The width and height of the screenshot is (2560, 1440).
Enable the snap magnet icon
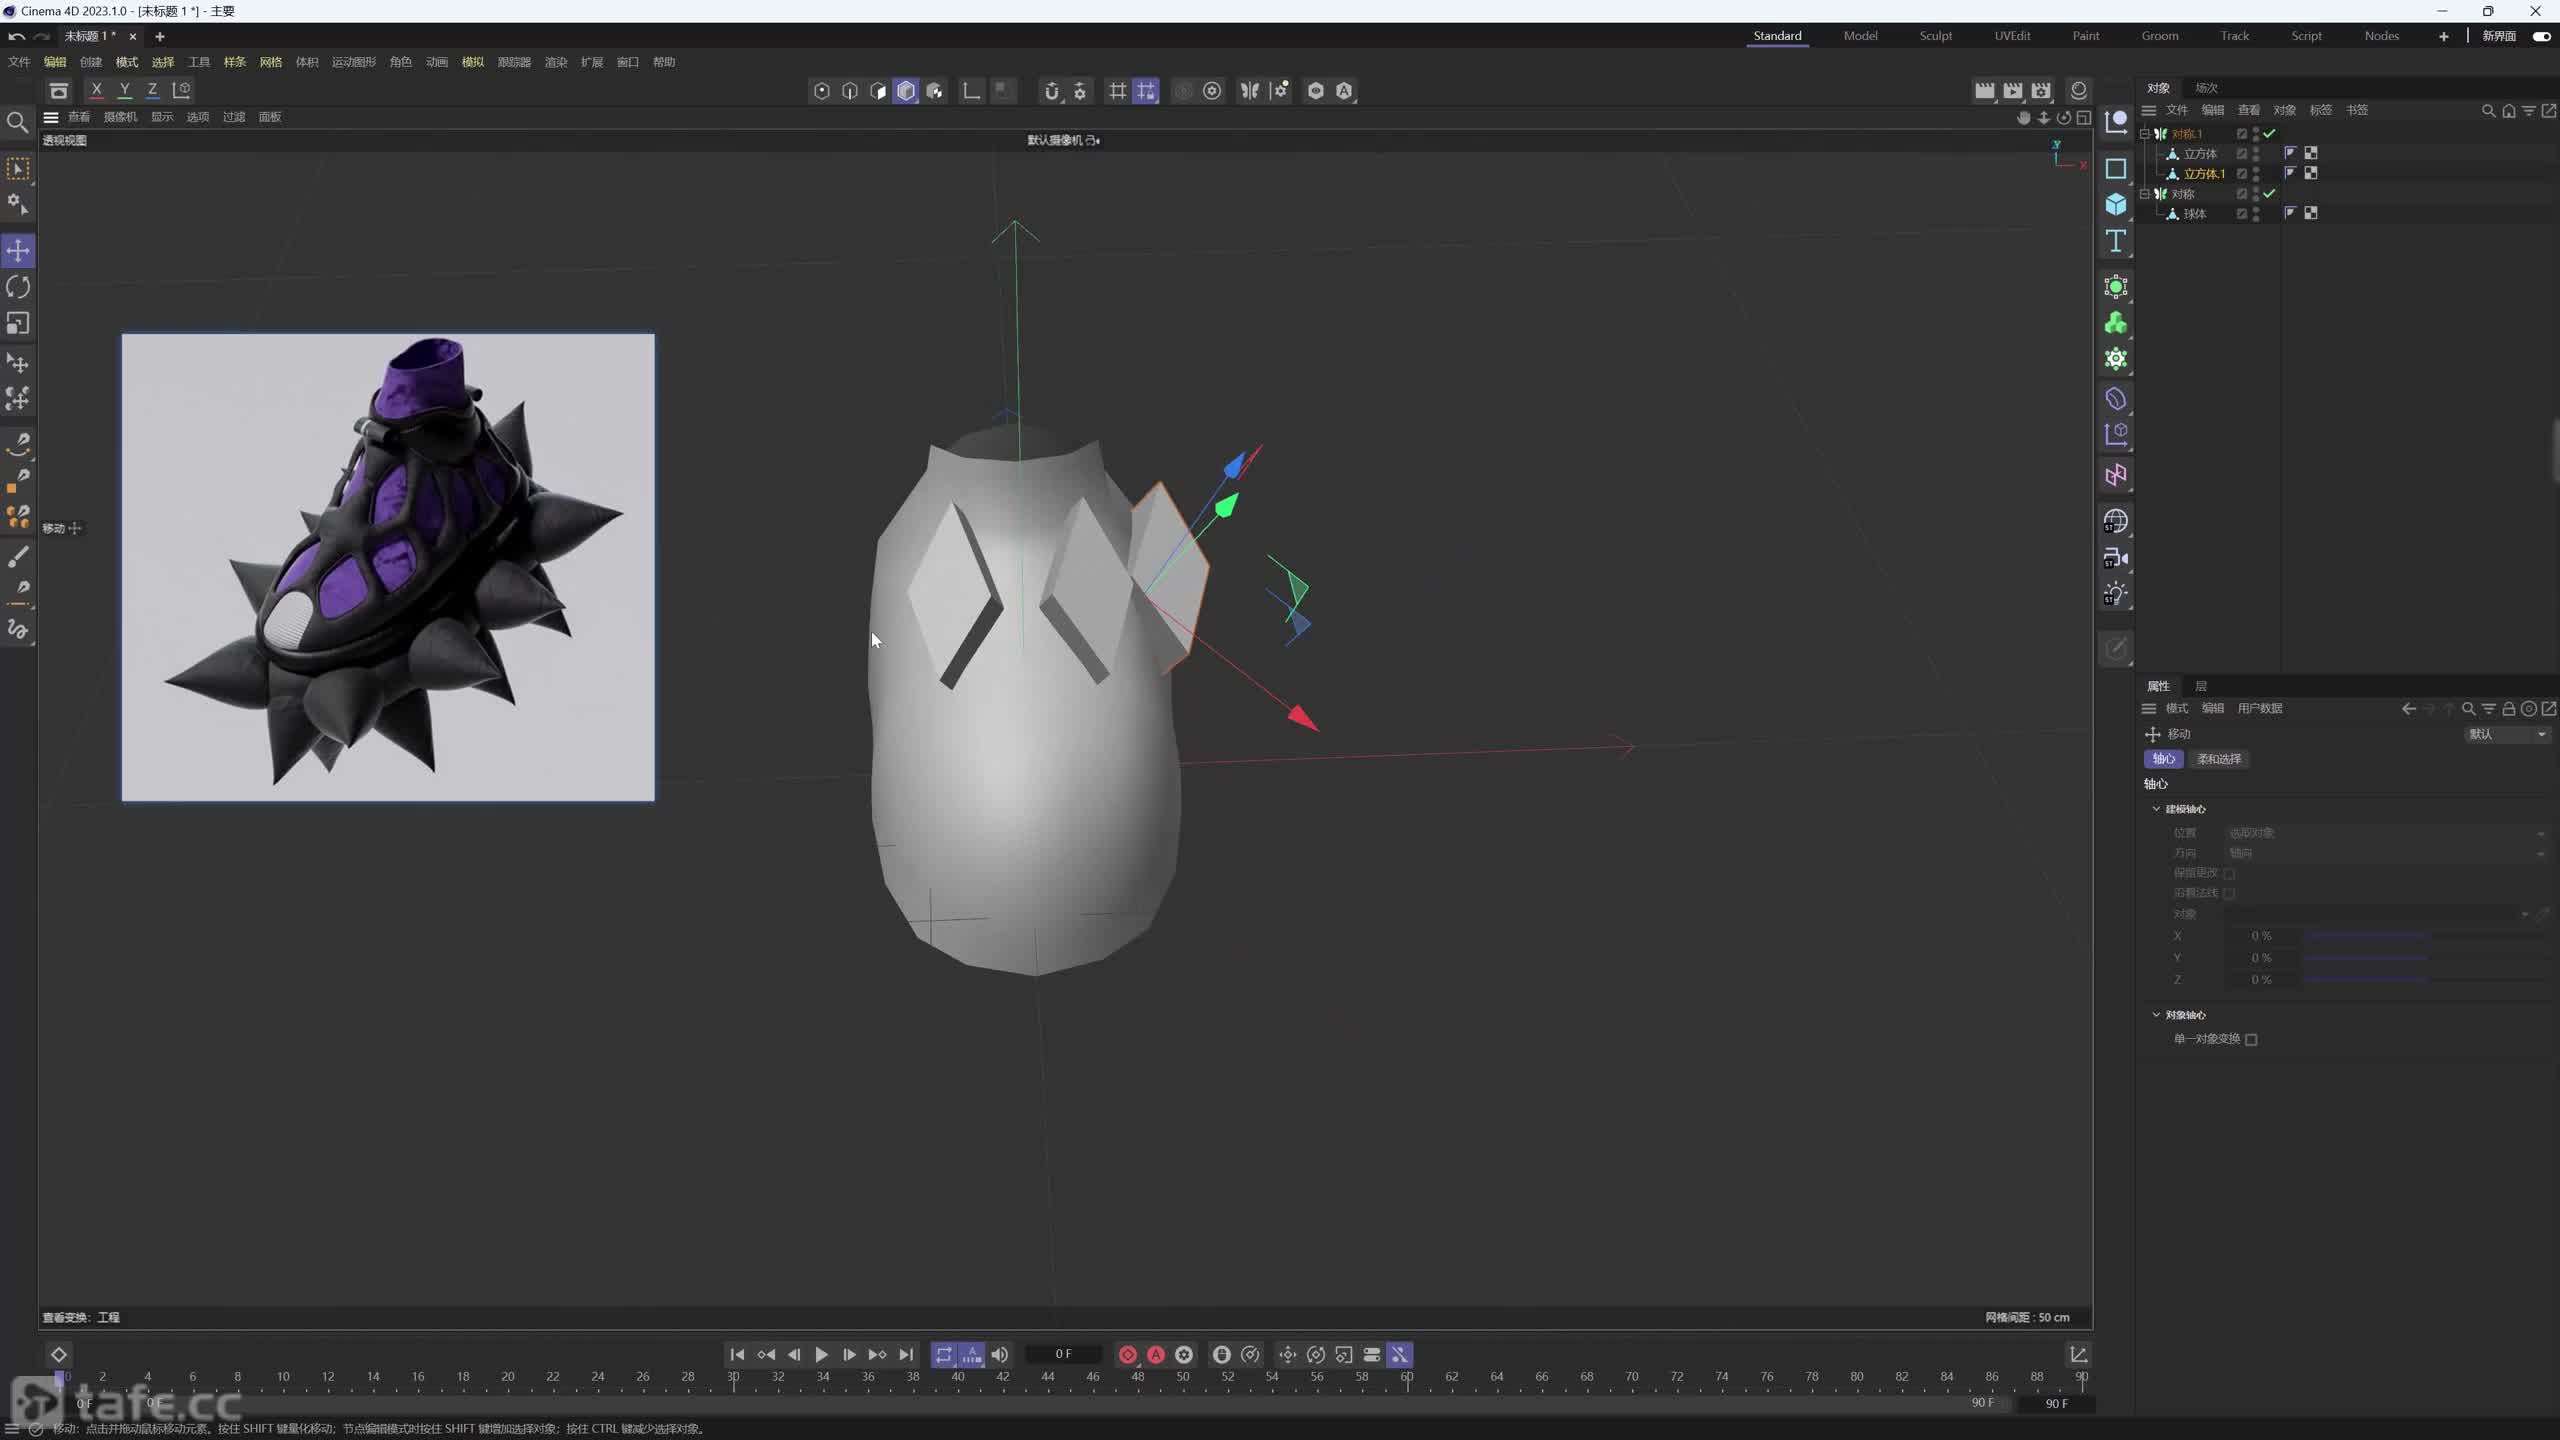click(x=1052, y=91)
